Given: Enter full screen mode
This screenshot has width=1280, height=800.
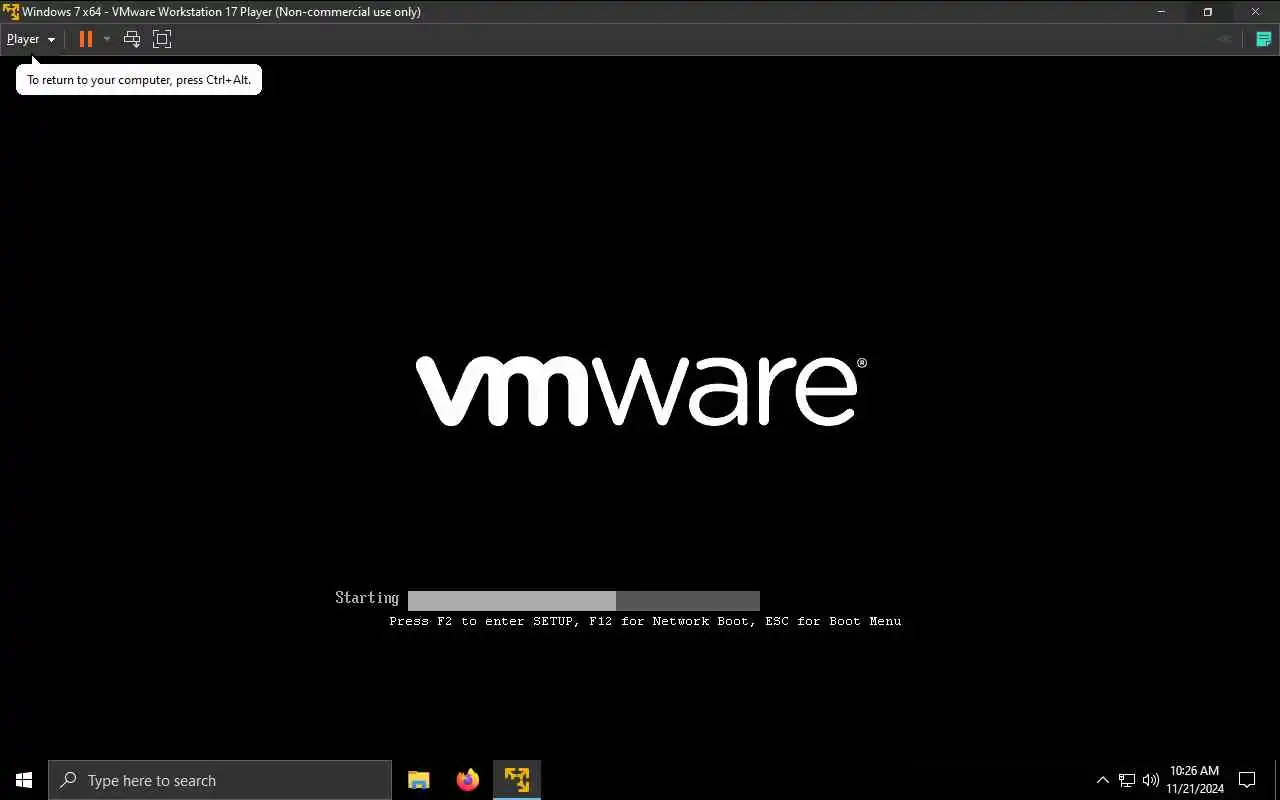Looking at the screenshot, I should point(162,39).
